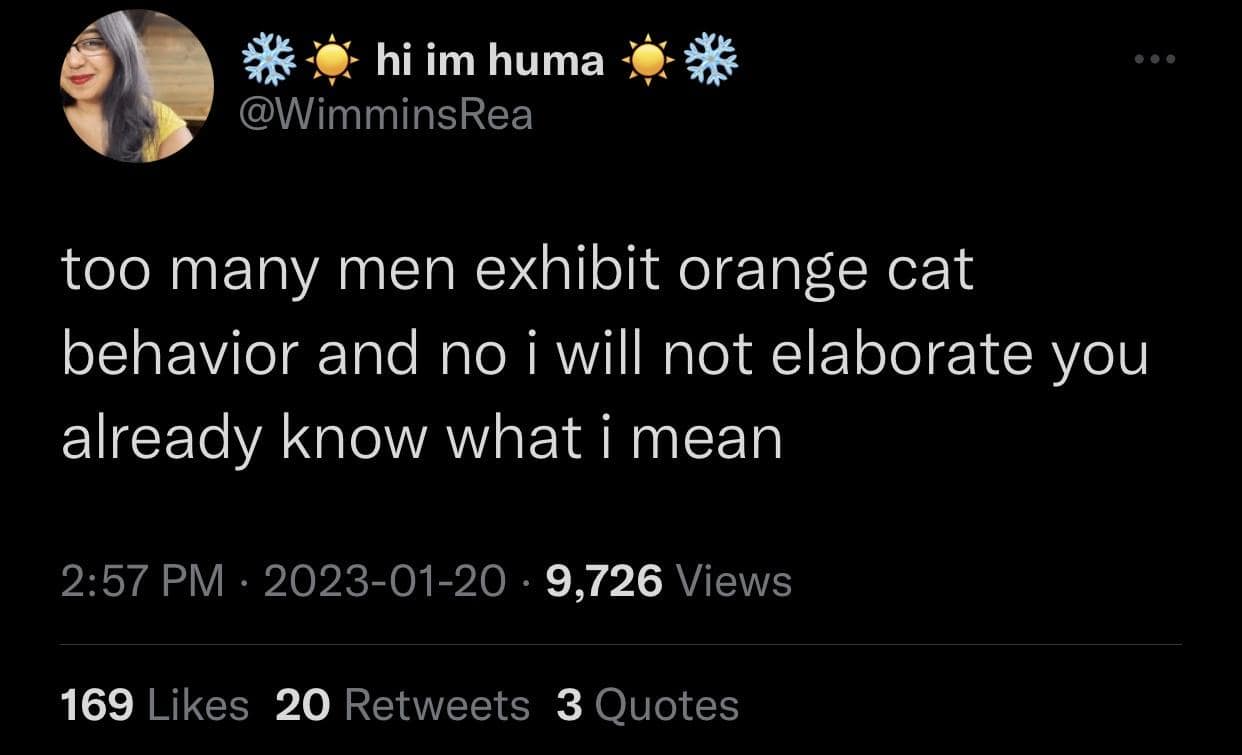
Task: Open the three-dot more options menu
Action: [1156, 60]
